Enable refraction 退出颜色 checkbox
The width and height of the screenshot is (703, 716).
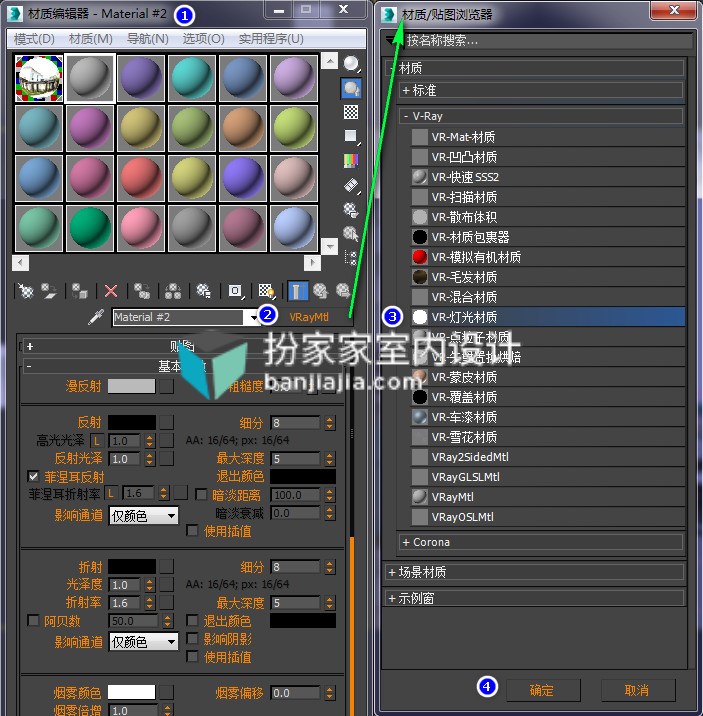click(x=192, y=621)
